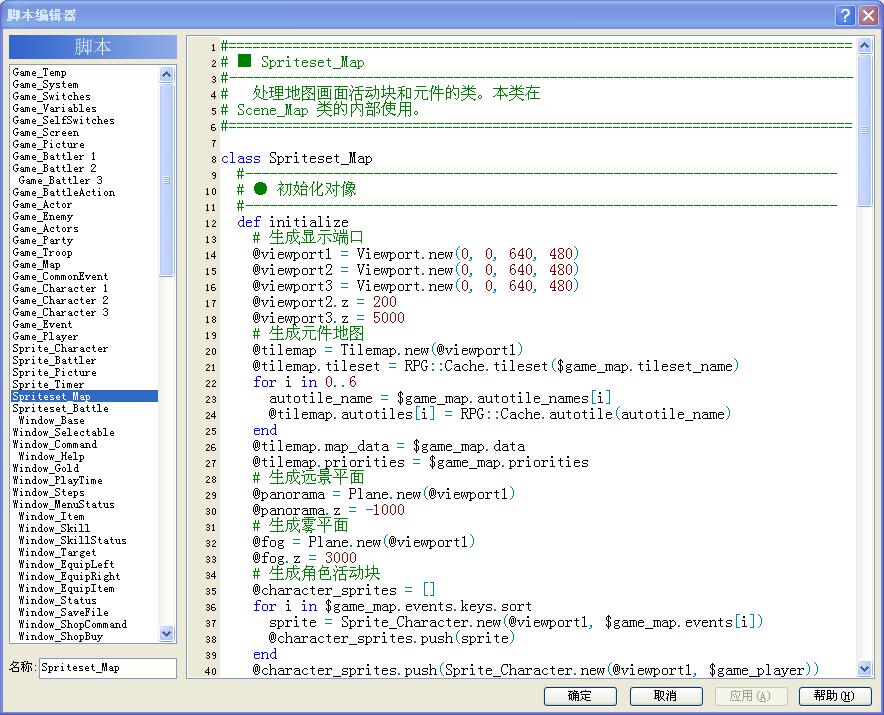
Task: Click the code editor scroll-up arrow
Action: (864, 46)
